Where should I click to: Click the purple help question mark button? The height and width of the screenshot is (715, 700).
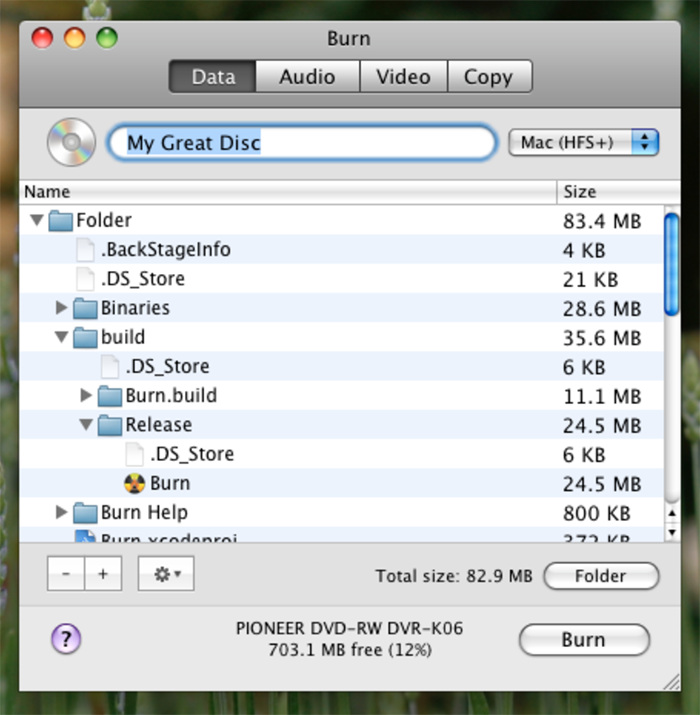point(65,639)
